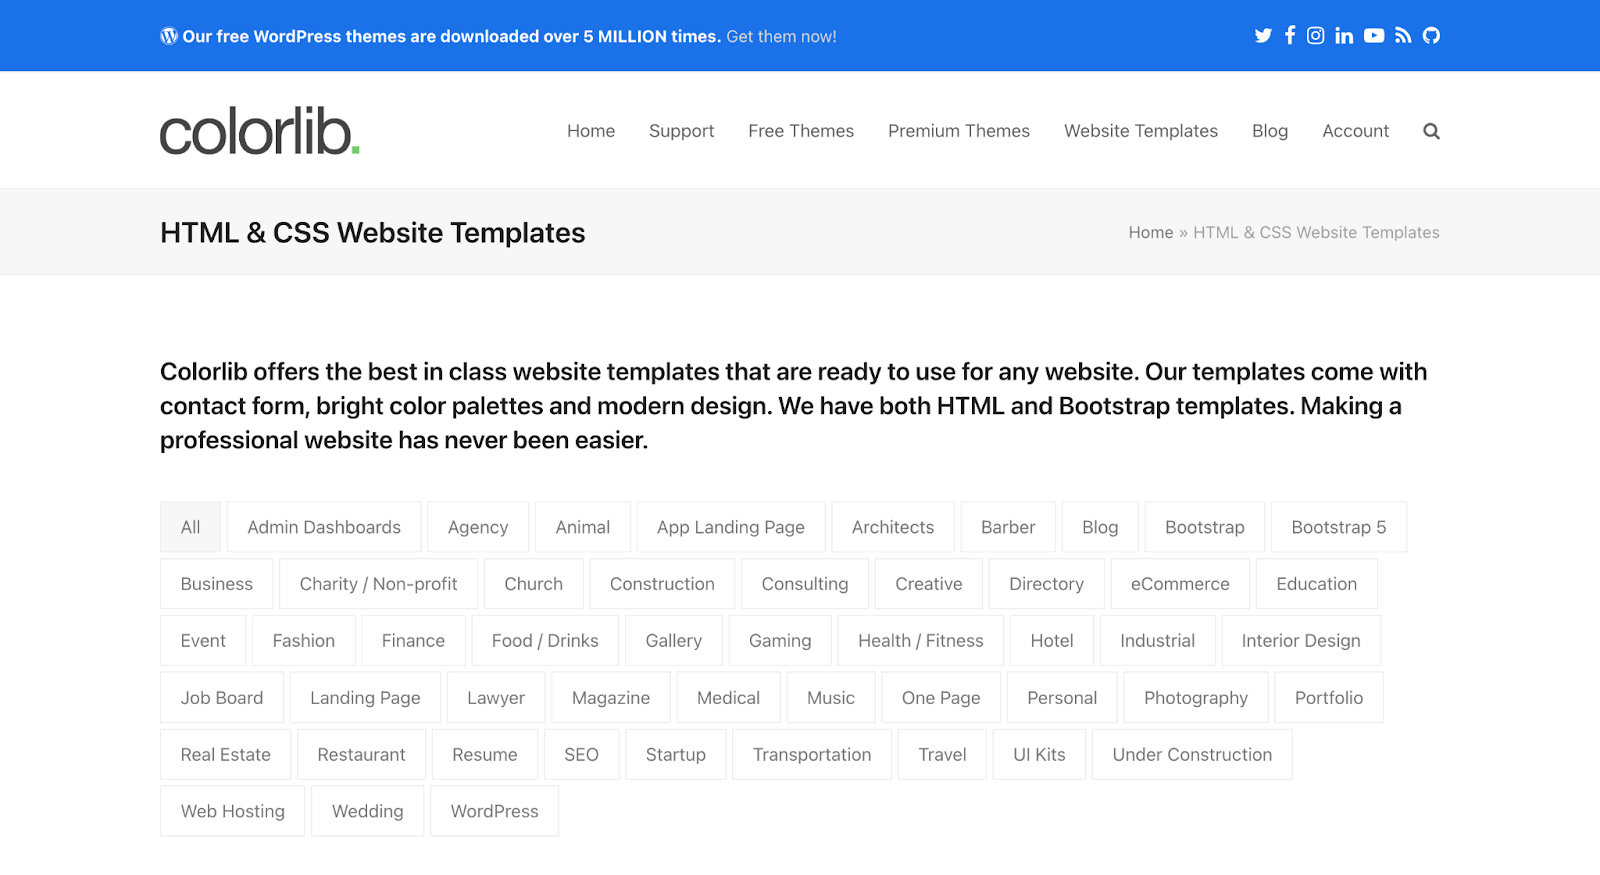This screenshot has width=1600, height=875.
Task: Filter by Real Estate category
Action: (x=225, y=755)
